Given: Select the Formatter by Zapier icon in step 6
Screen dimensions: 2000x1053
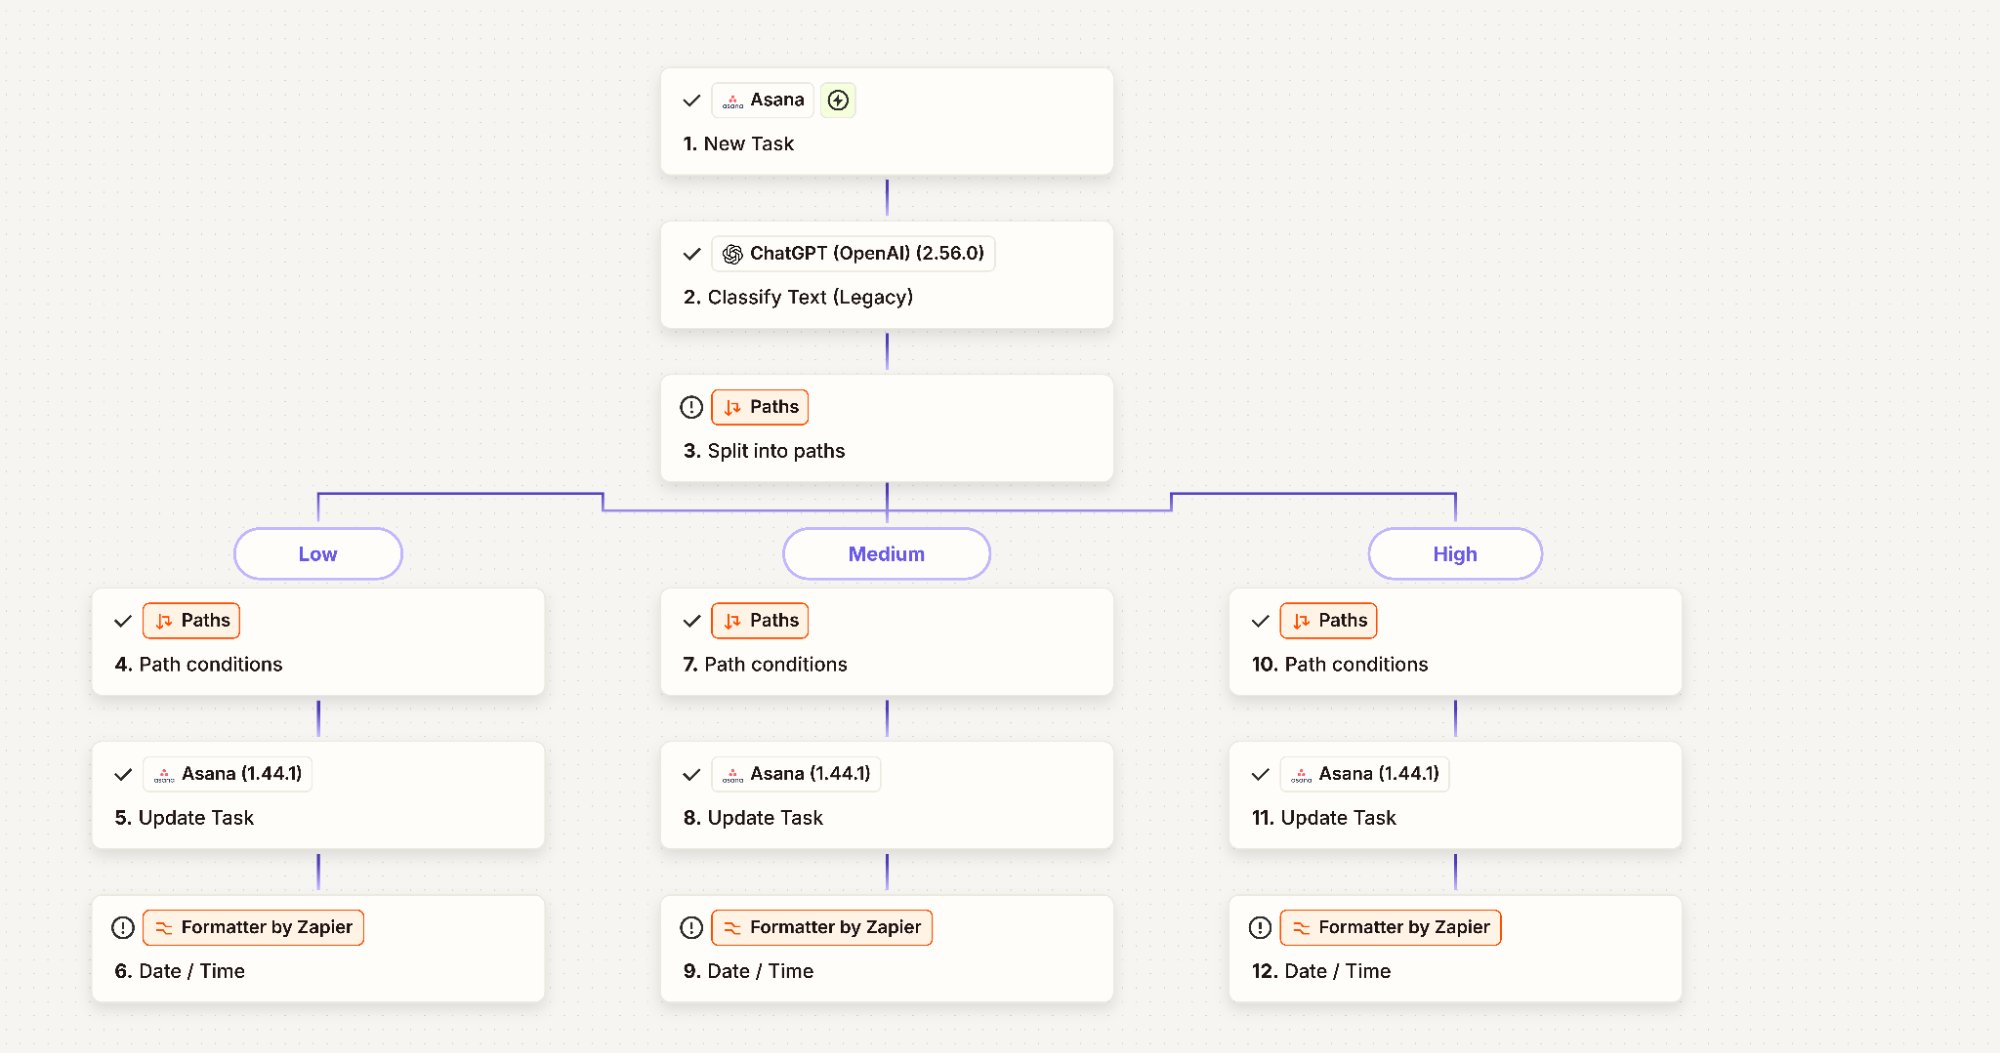Looking at the screenshot, I should click(x=164, y=927).
